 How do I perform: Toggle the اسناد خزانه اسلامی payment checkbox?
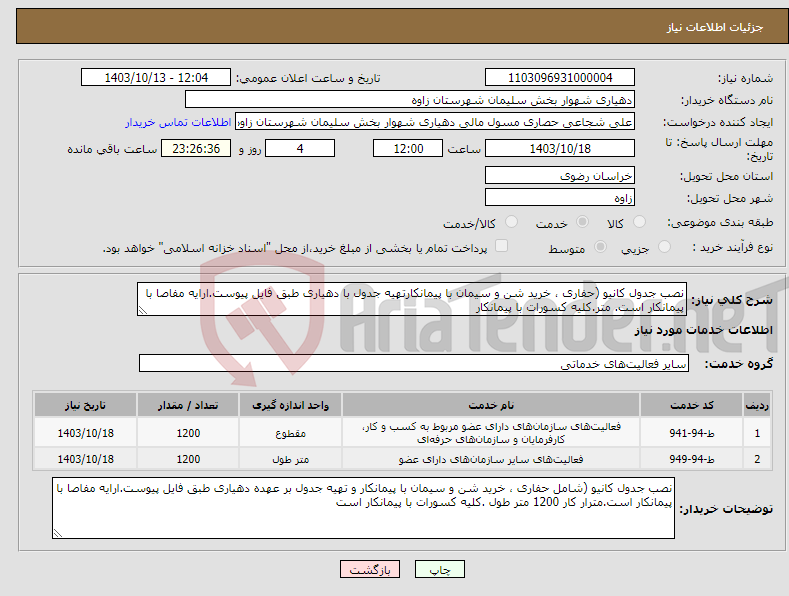501,246
